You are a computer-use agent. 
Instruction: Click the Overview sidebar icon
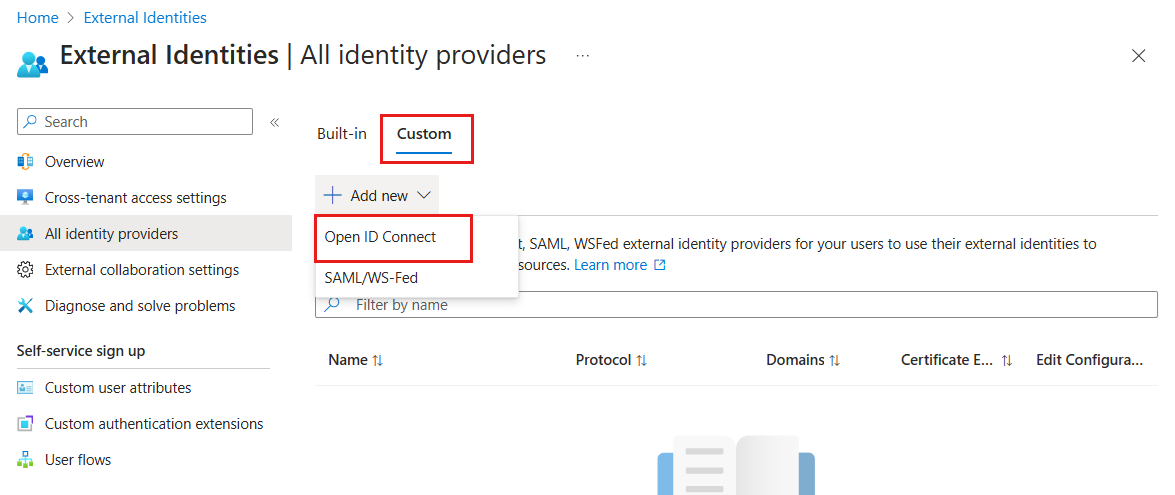pos(25,162)
